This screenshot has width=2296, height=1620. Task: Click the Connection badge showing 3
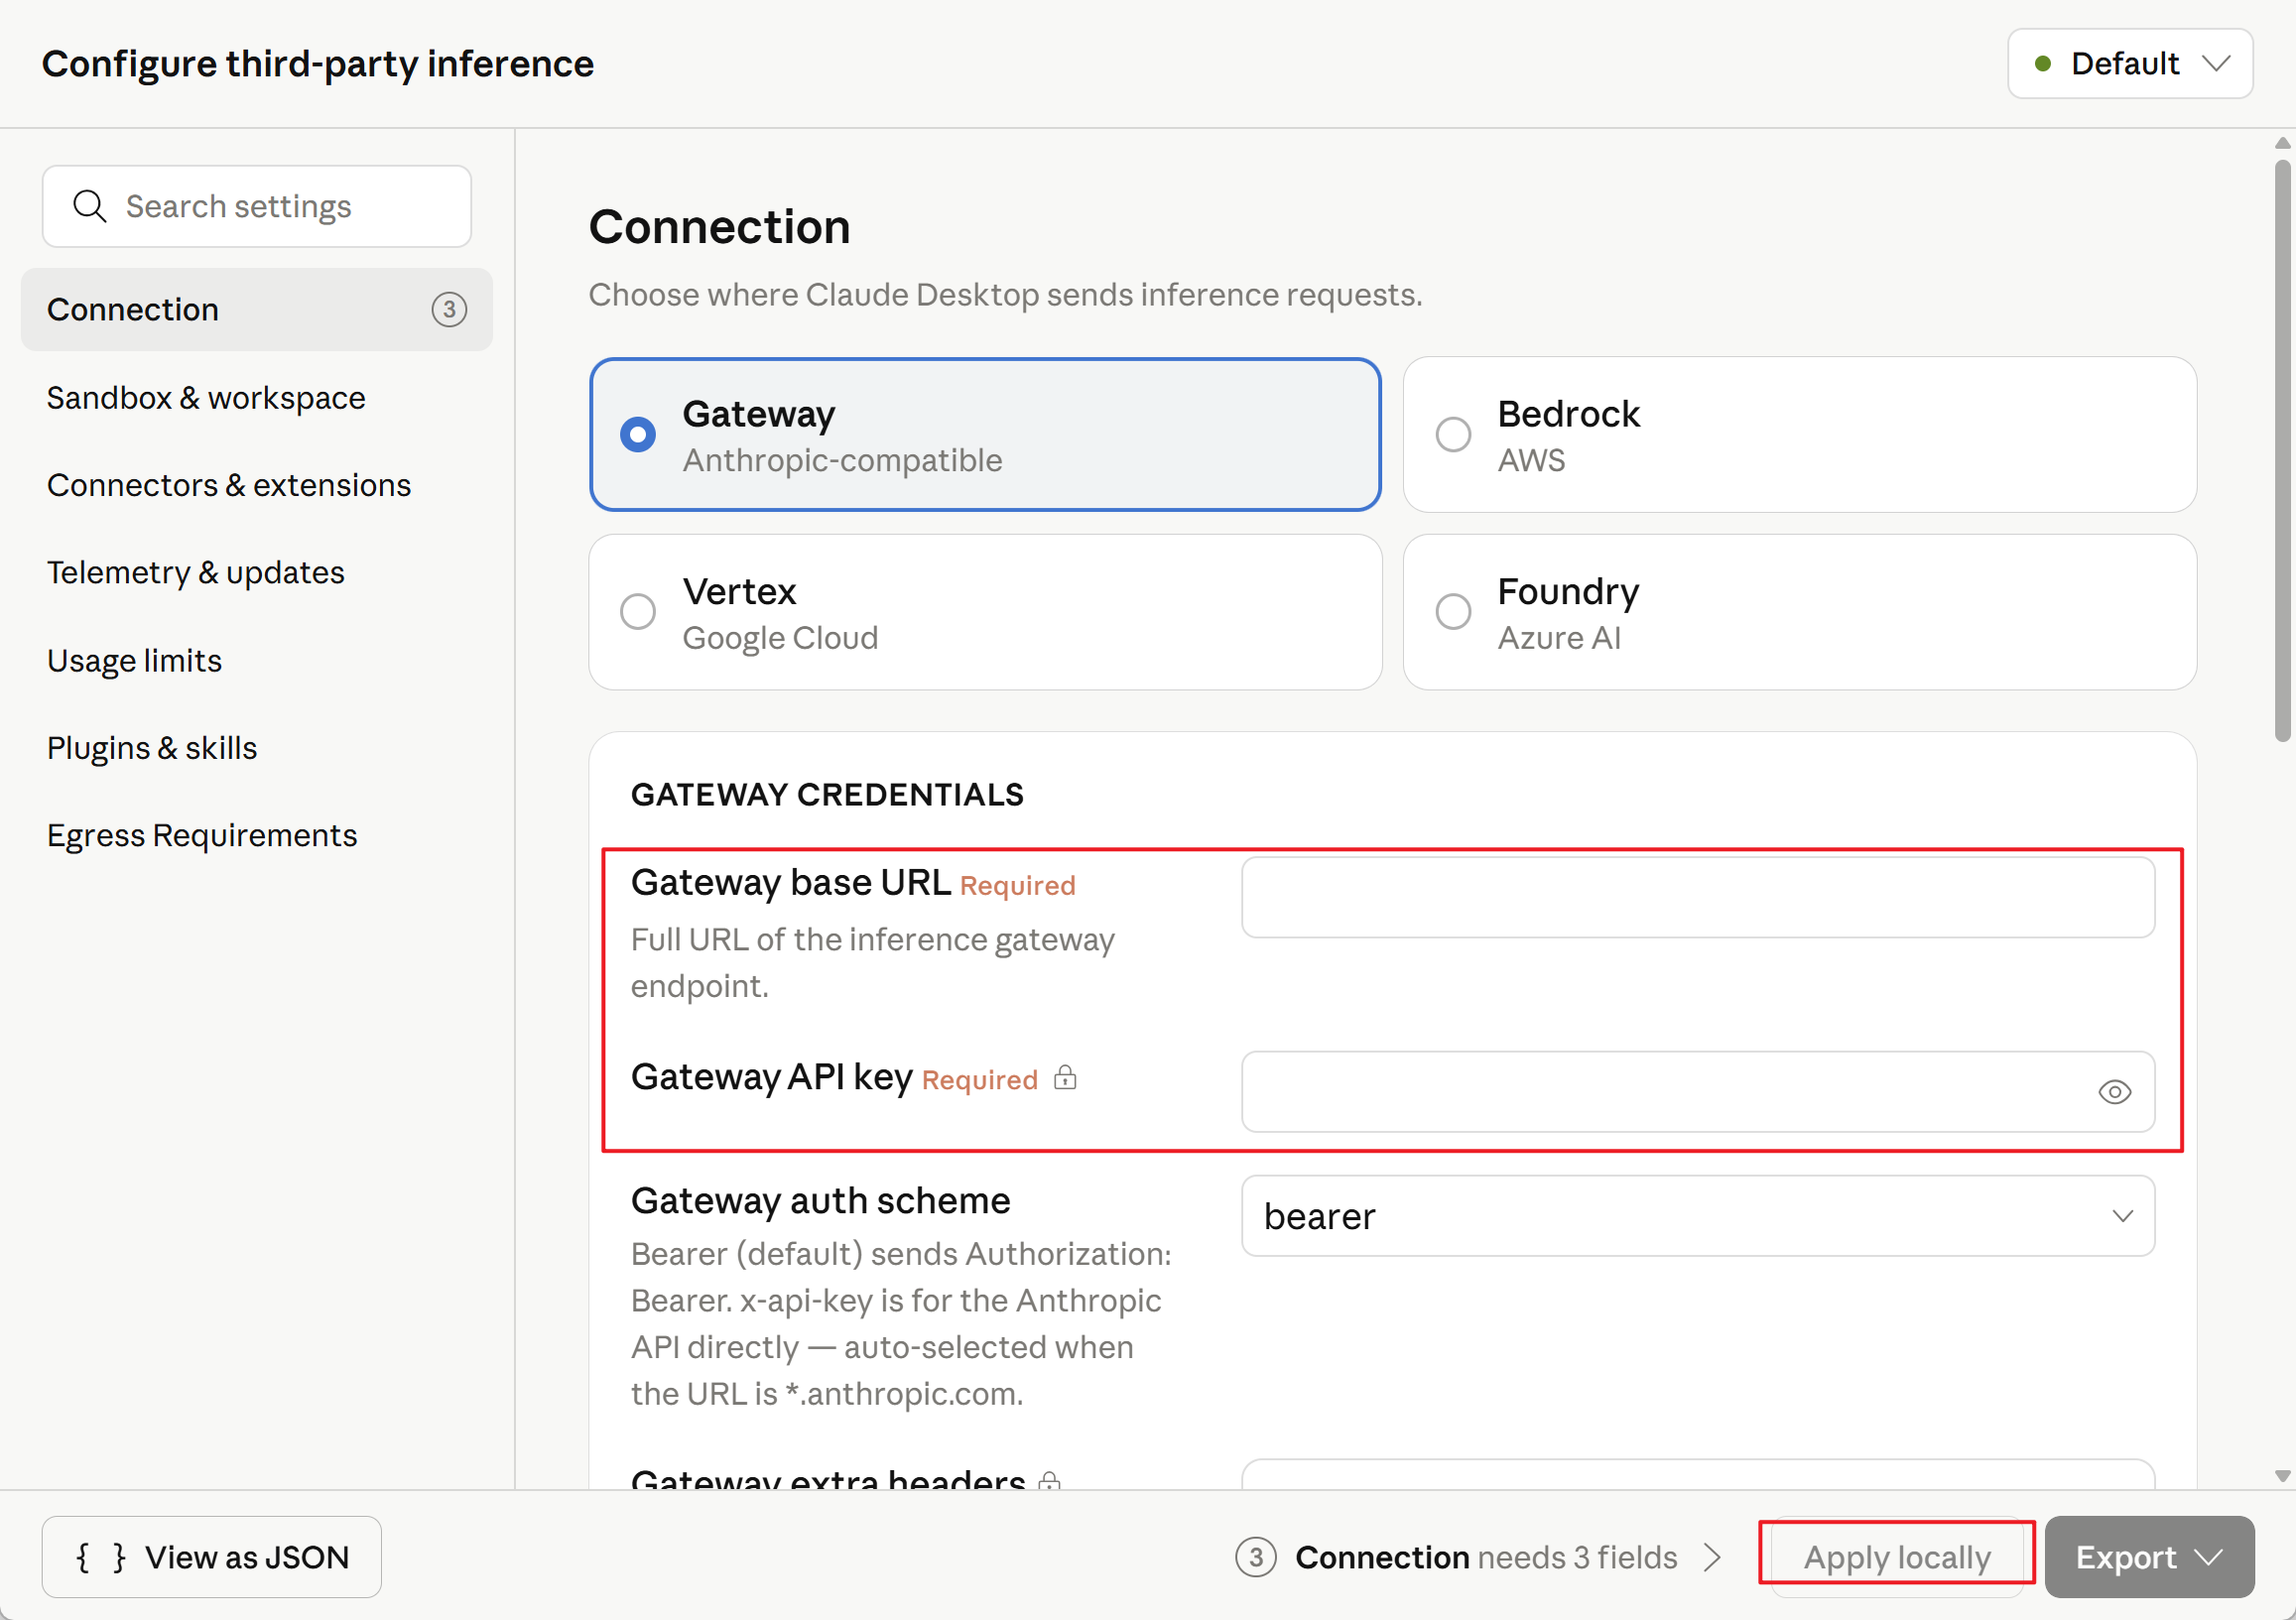449,309
